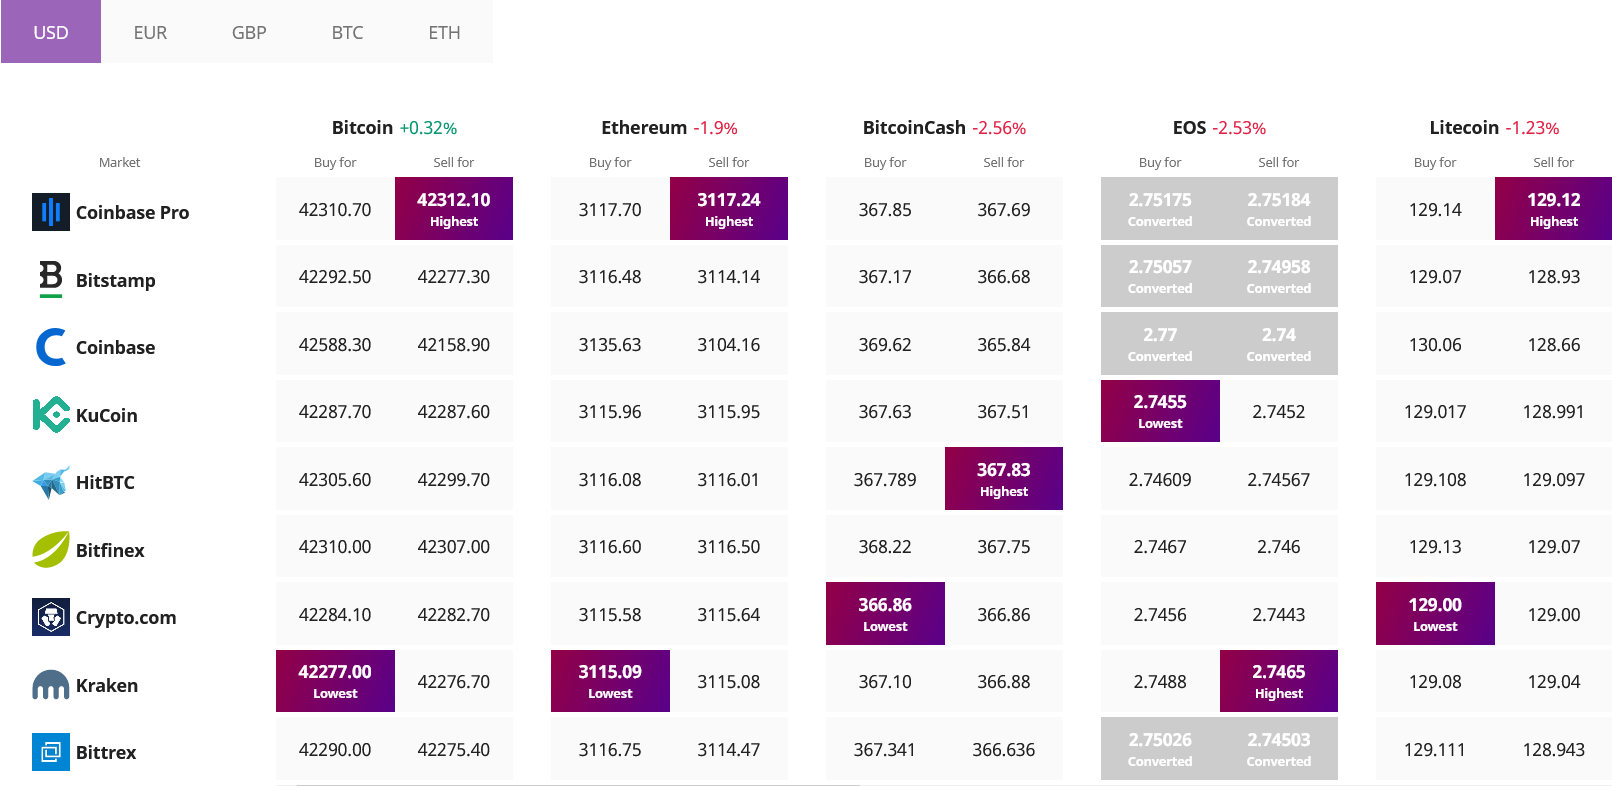The height and width of the screenshot is (786, 1612).
Task: Click Coinbase EOS converted buy 2.77
Action: click(1160, 343)
